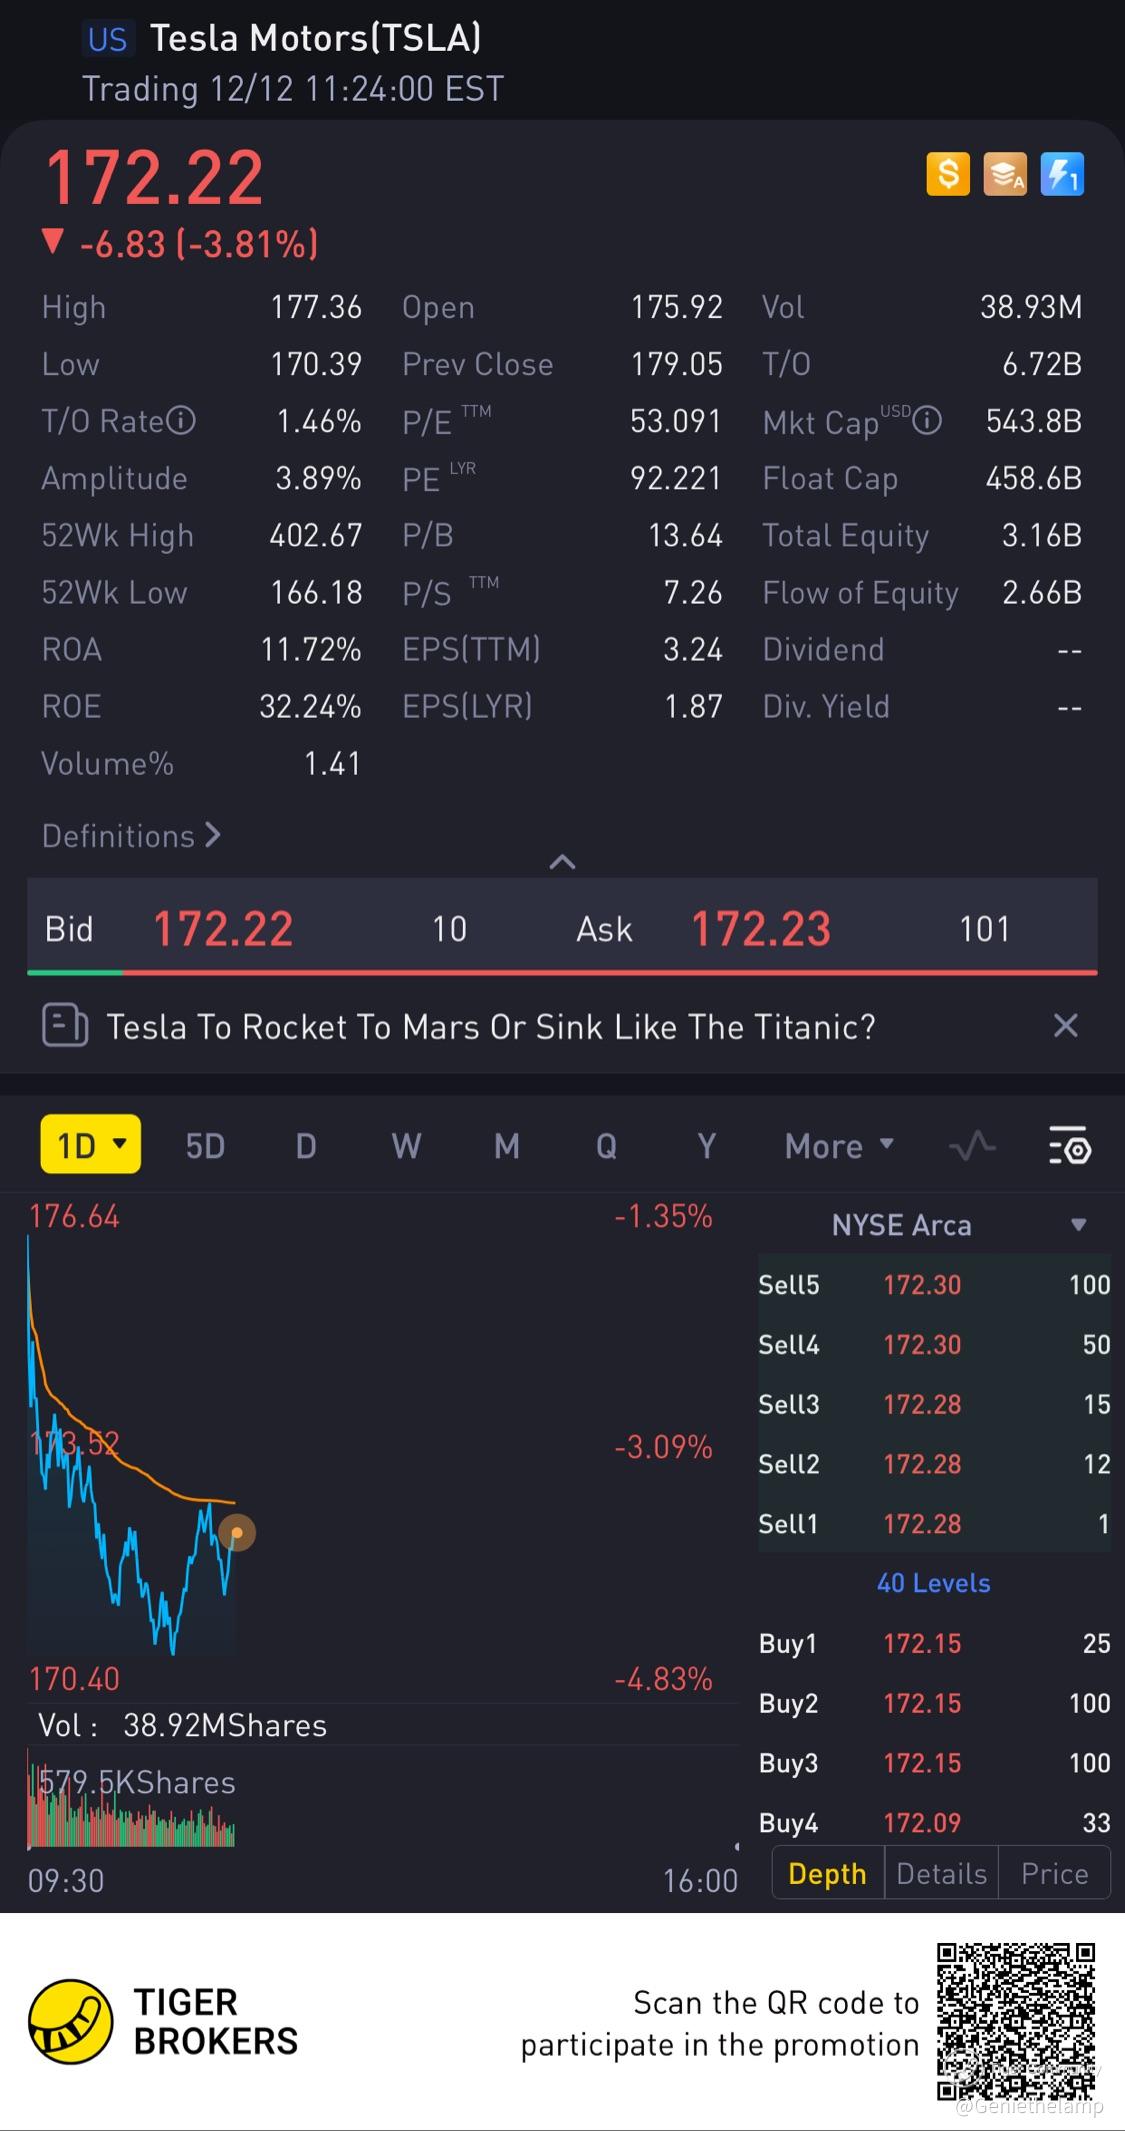Switch chart to M monthly view

point(507,1146)
